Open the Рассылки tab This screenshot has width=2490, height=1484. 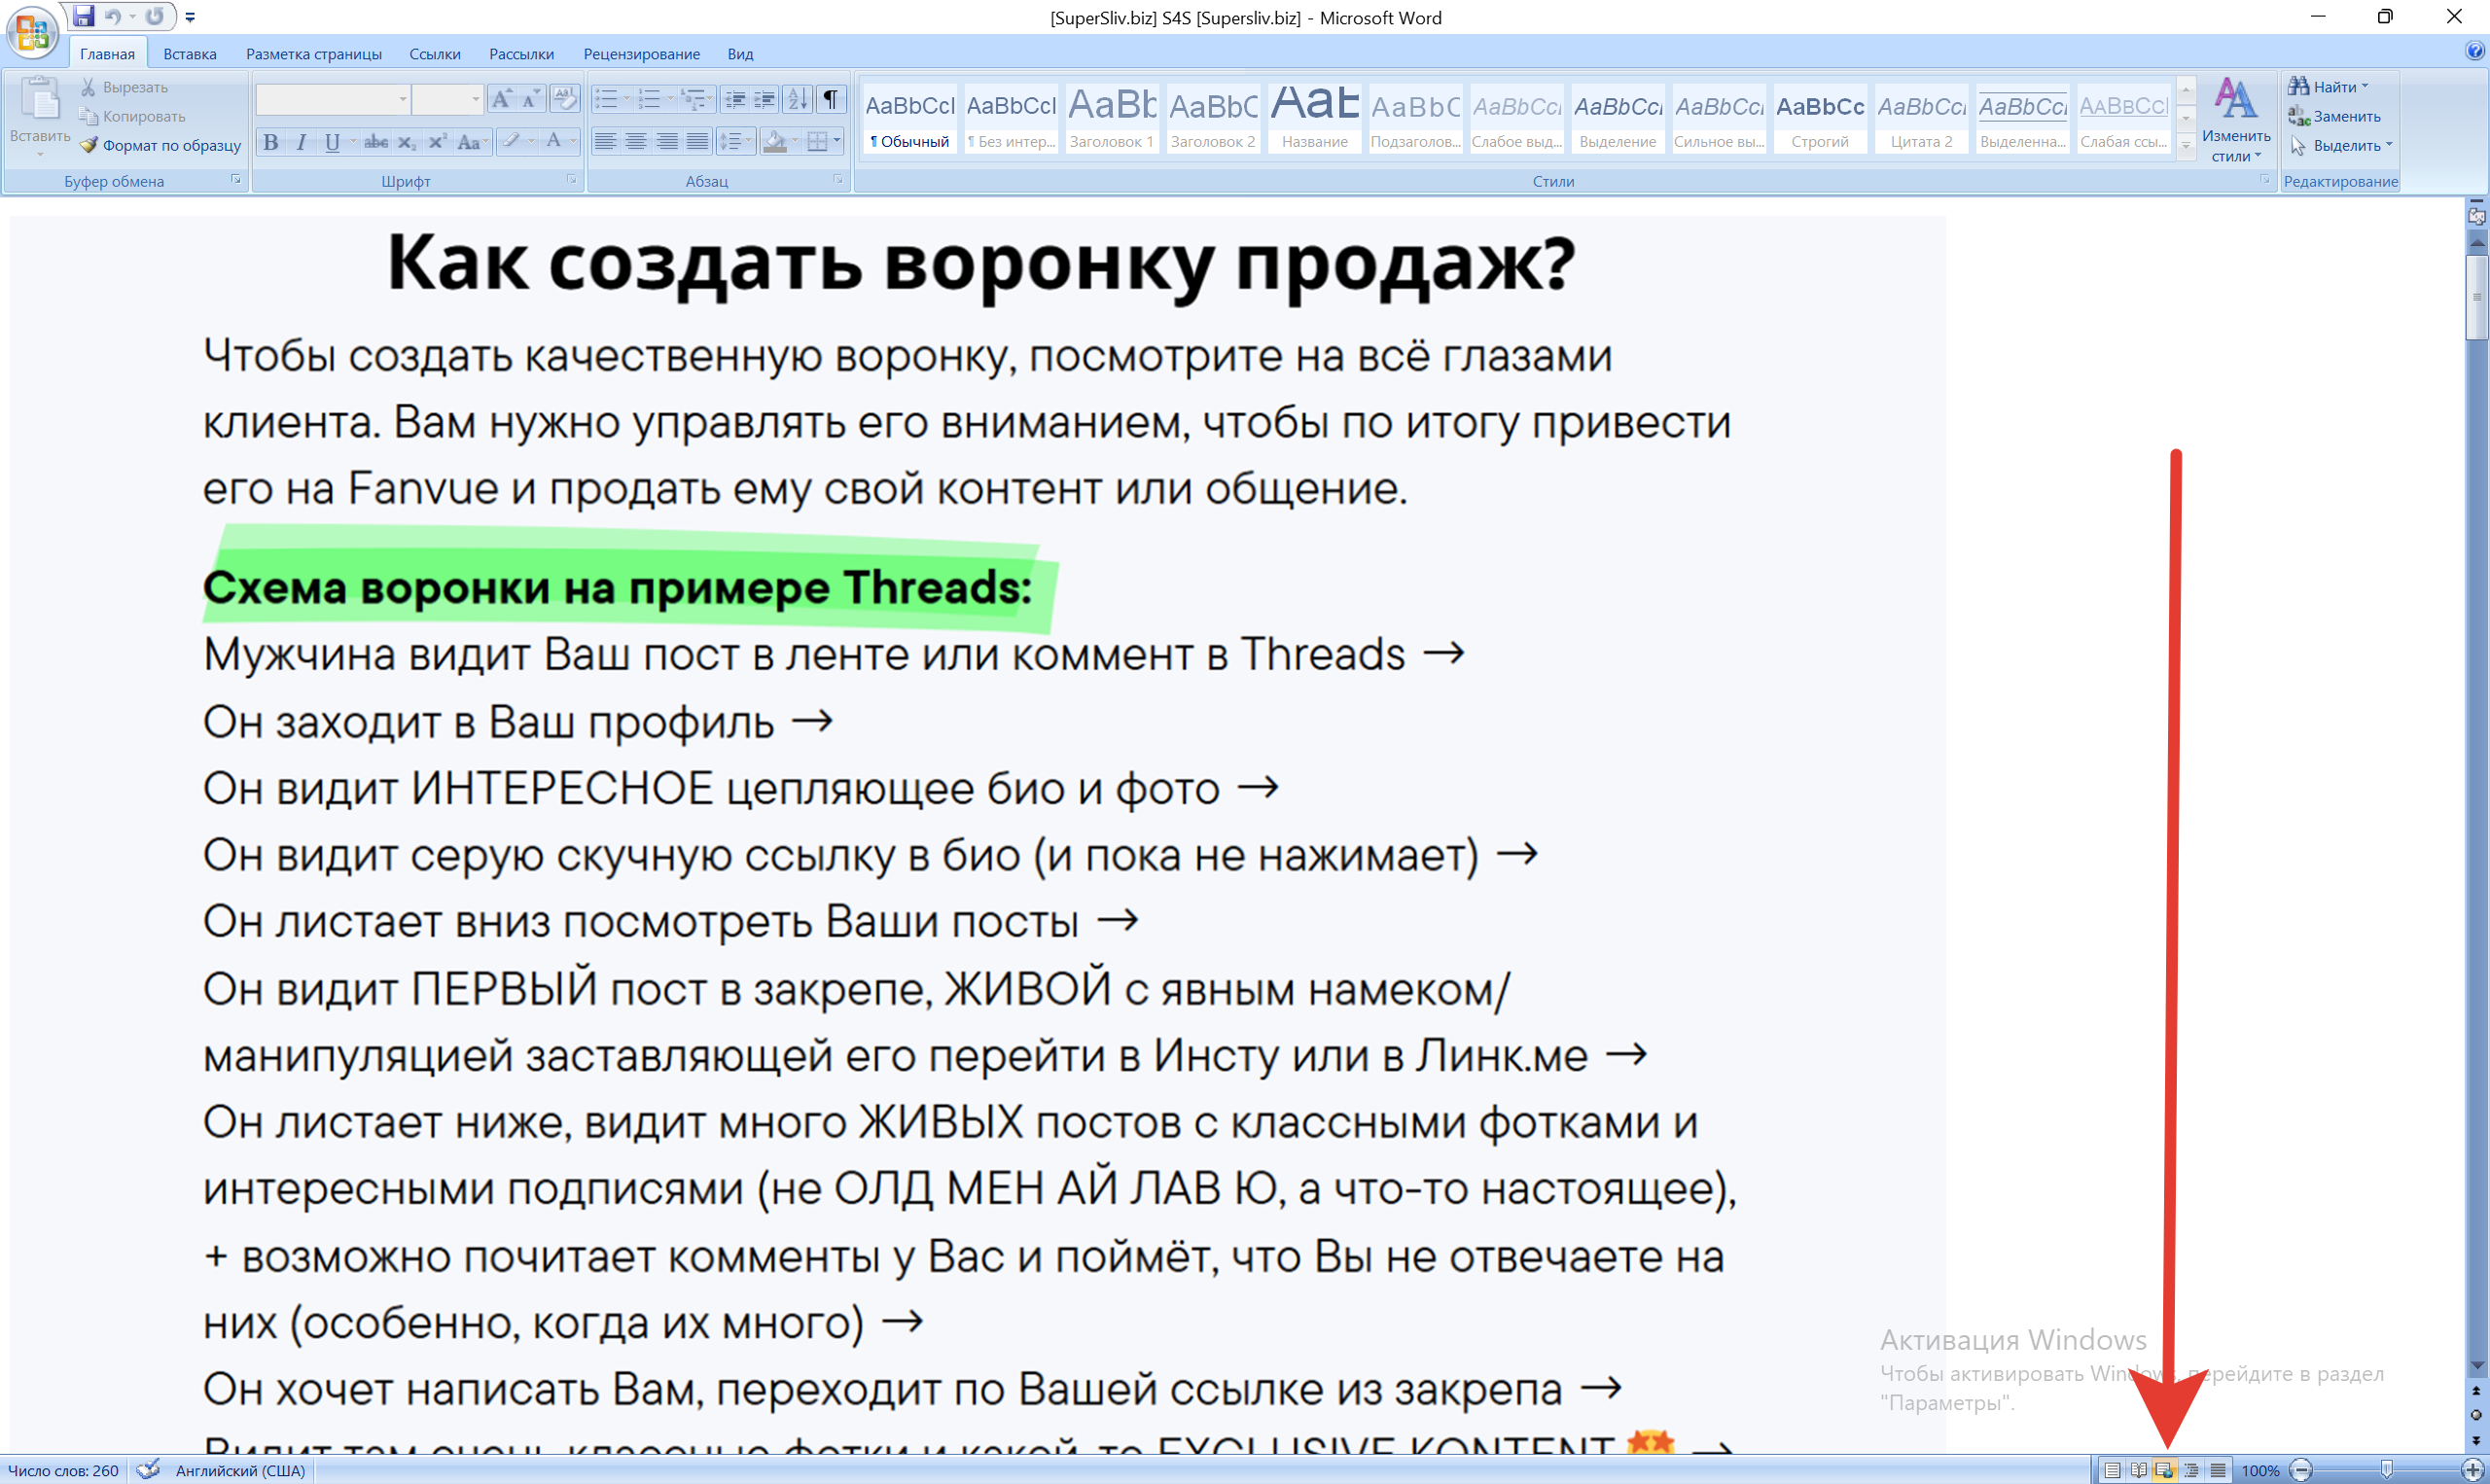click(521, 54)
